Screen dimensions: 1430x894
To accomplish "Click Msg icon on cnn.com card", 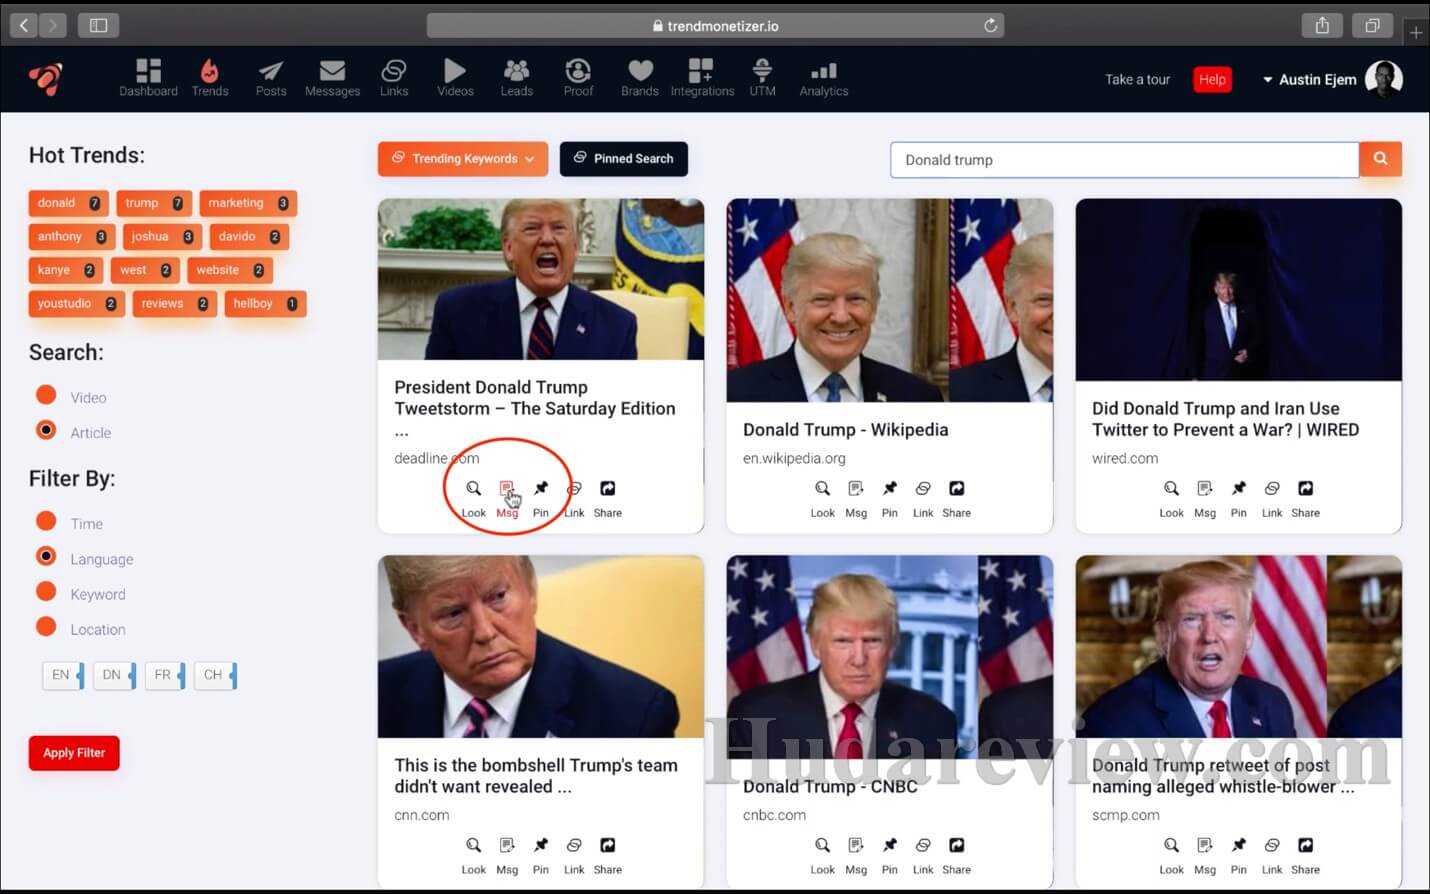I will click(x=507, y=846).
